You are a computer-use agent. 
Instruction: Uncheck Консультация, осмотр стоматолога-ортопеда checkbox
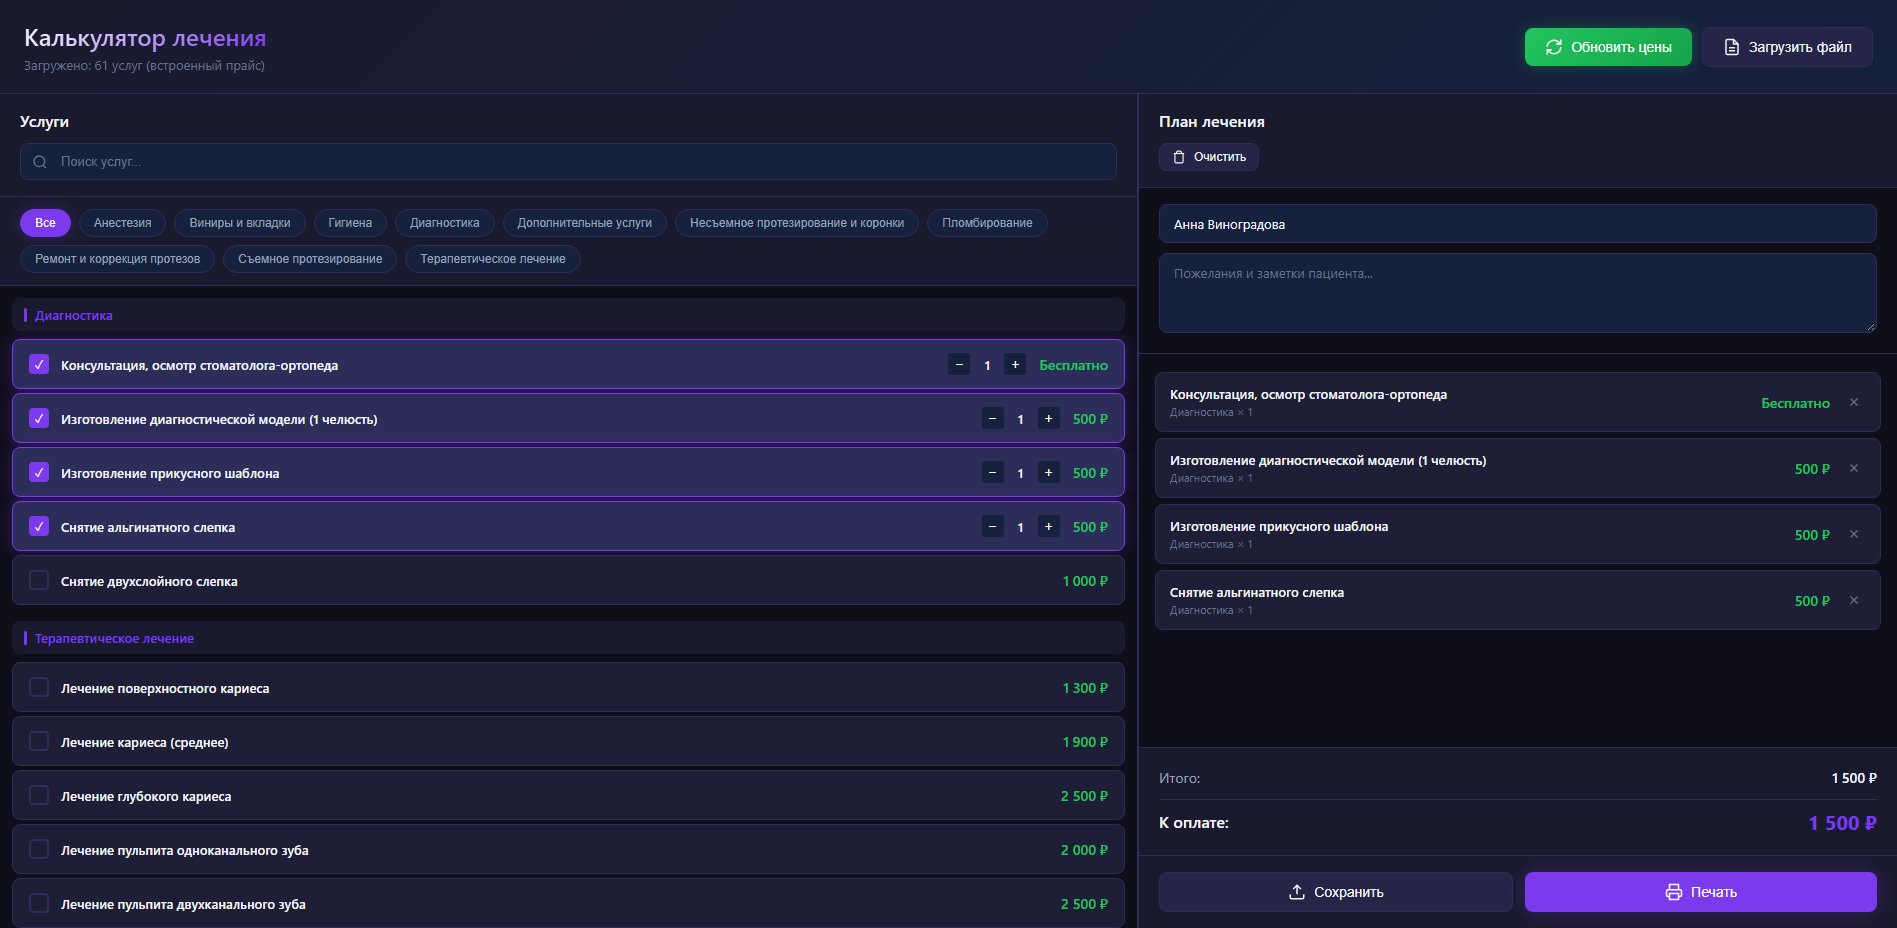39,364
